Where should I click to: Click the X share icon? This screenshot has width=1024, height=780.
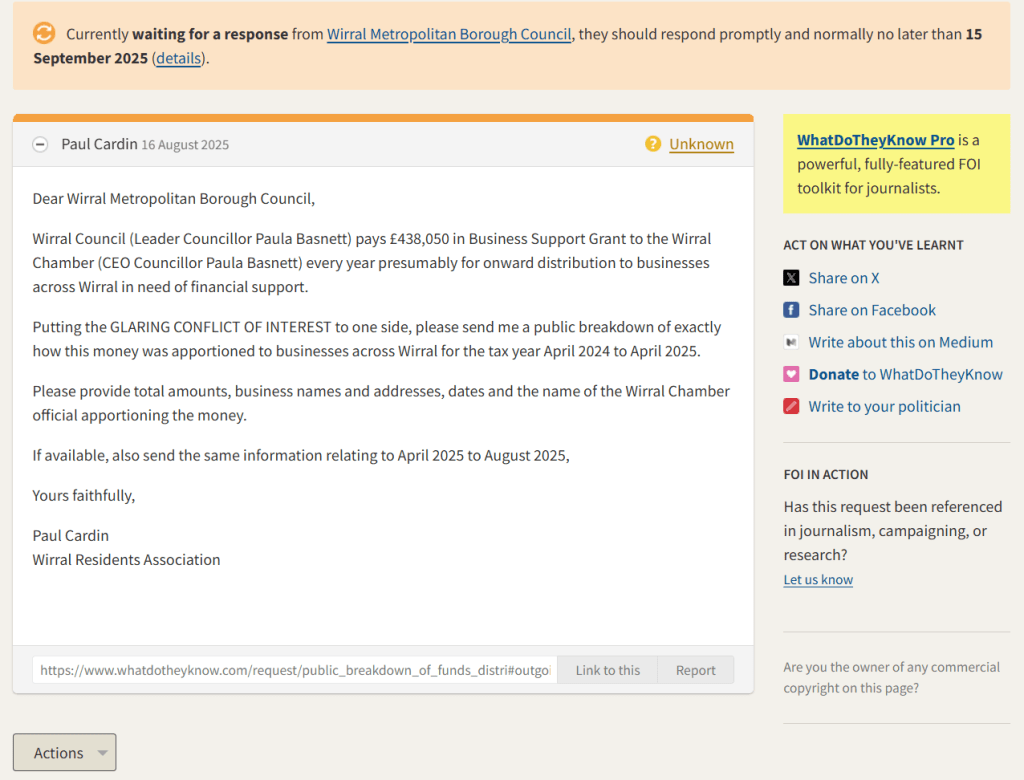pyautogui.click(x=791, y=278)
